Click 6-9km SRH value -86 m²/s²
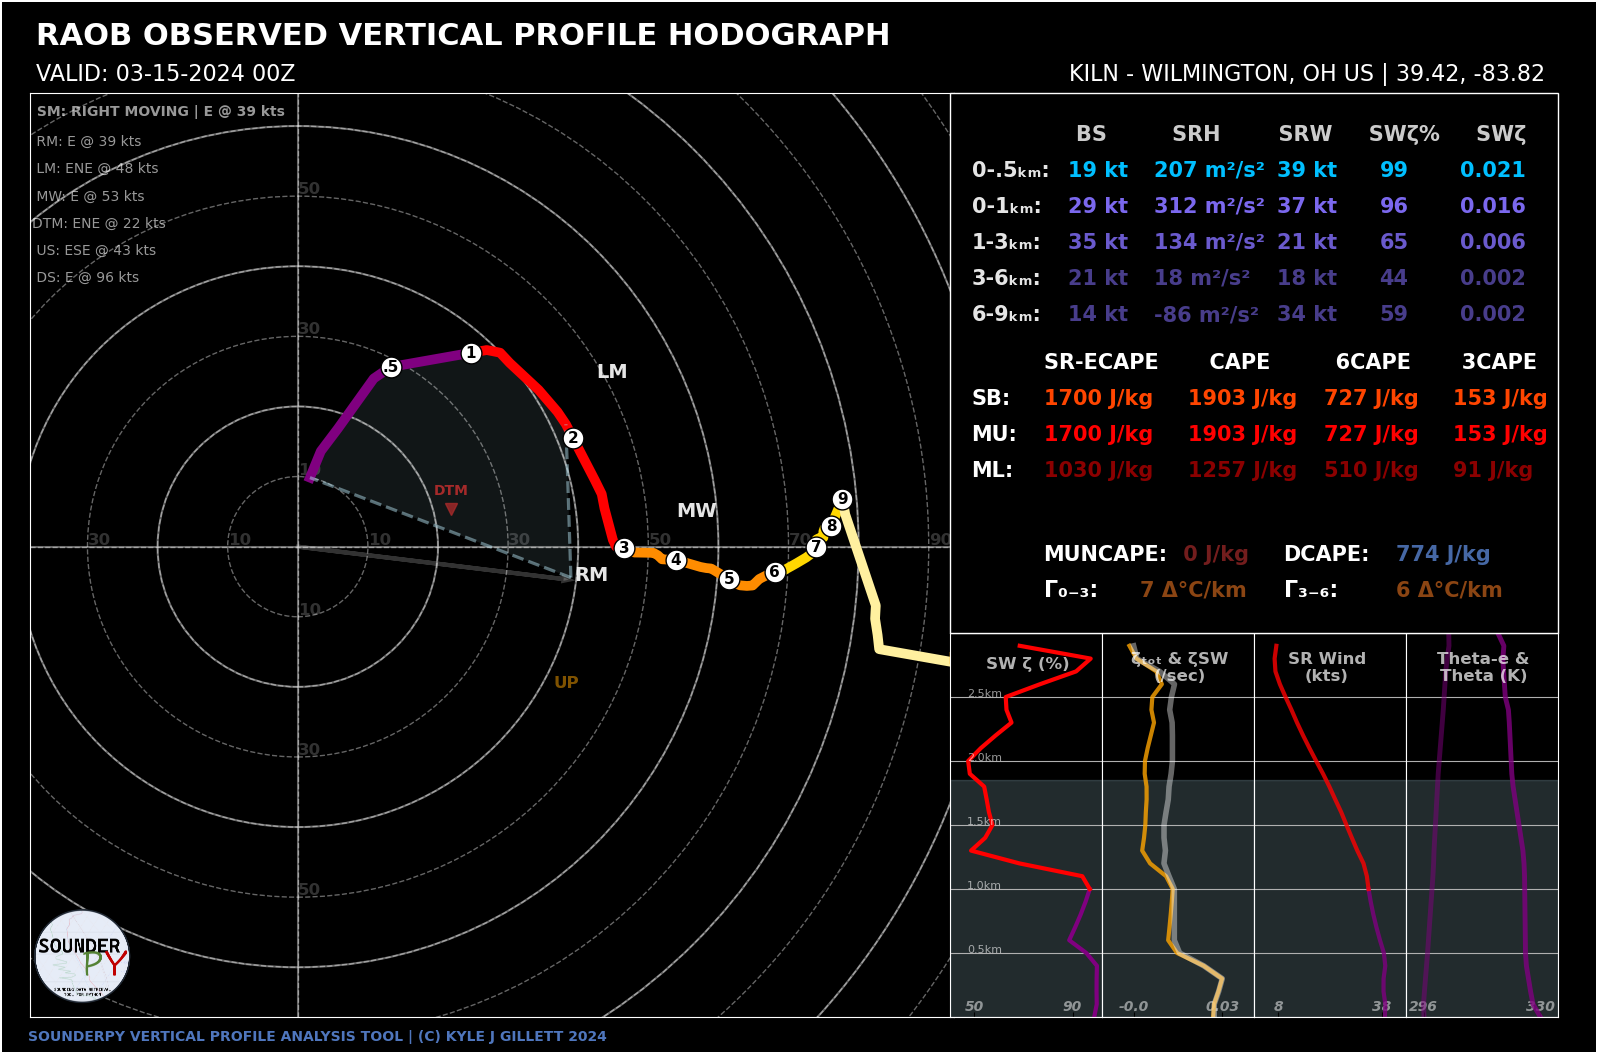Screen dimensions: 1597x1054 (x=1206, y=314)
